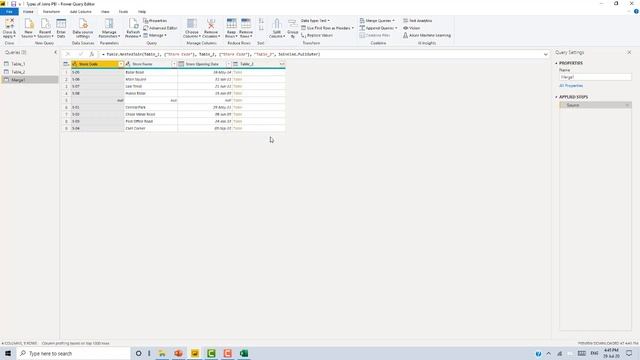Click Table link in Central Park row
Screen dimensions: 640x360
[238, 107]
